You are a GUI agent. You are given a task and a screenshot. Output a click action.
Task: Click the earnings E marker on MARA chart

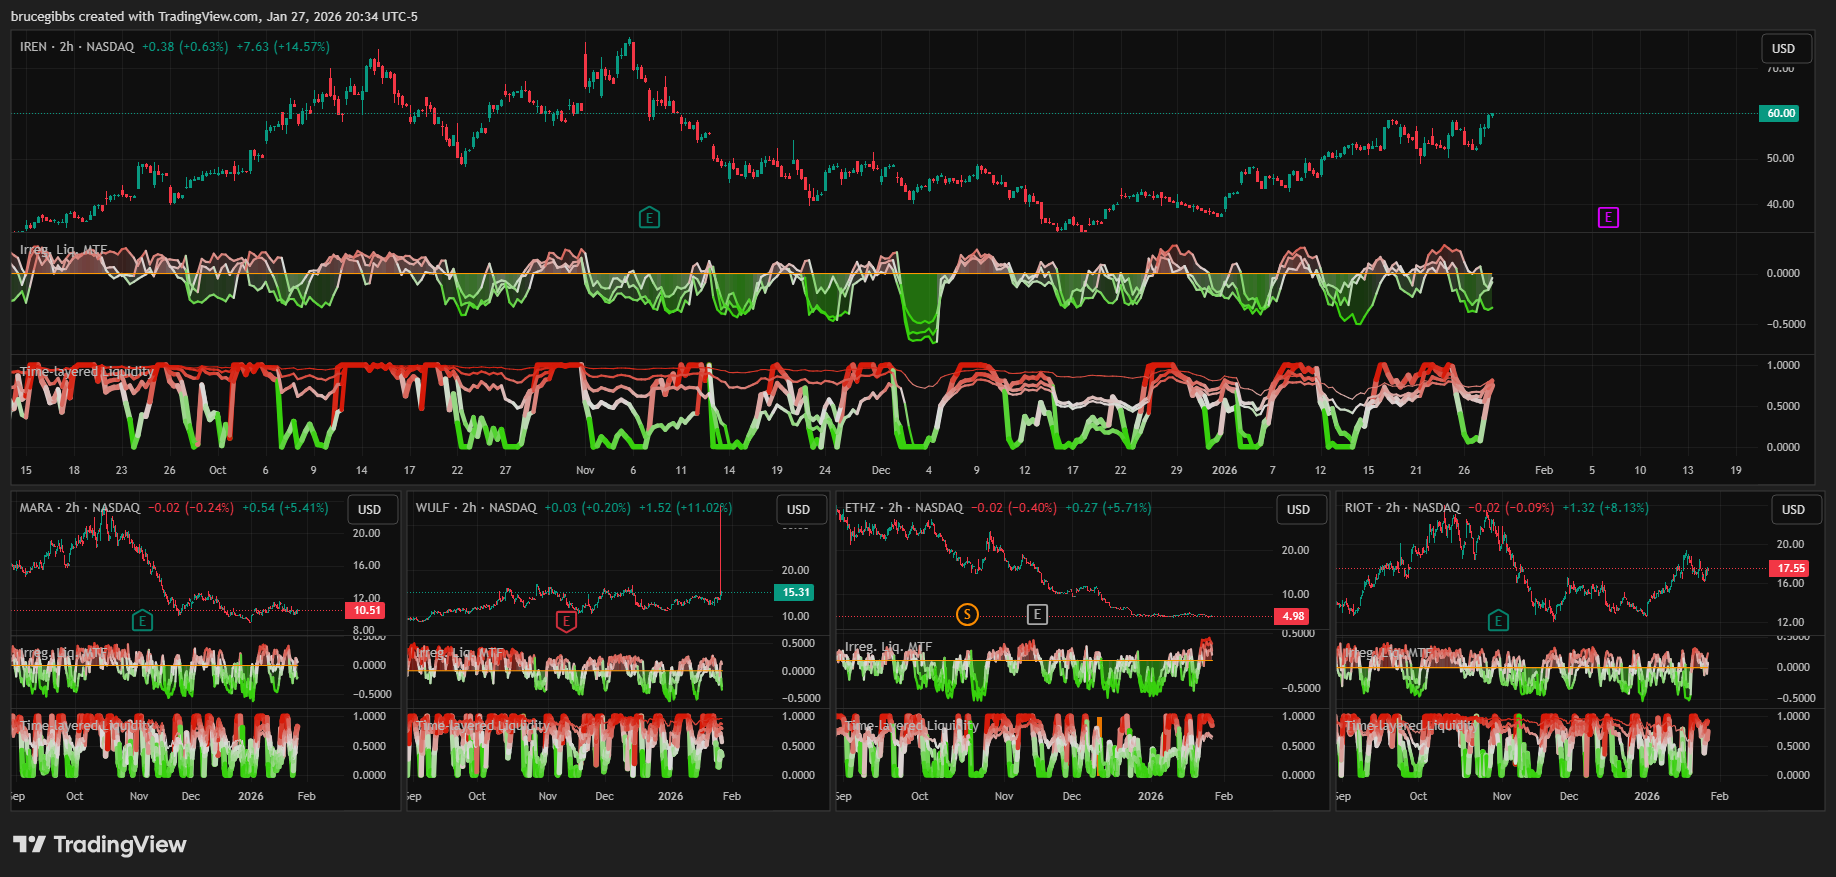click(142, 621)
